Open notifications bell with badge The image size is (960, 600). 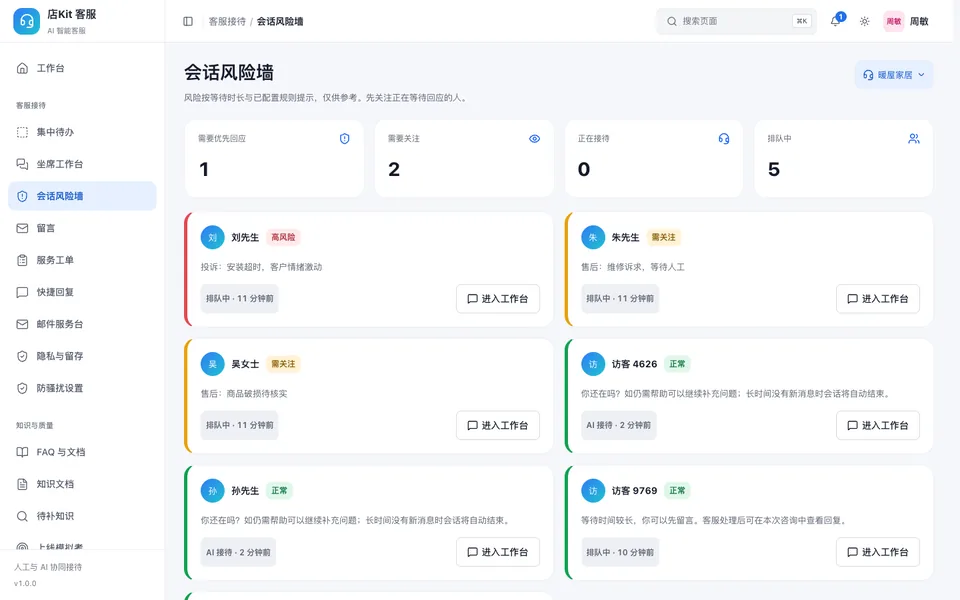[x=836, y=21]
